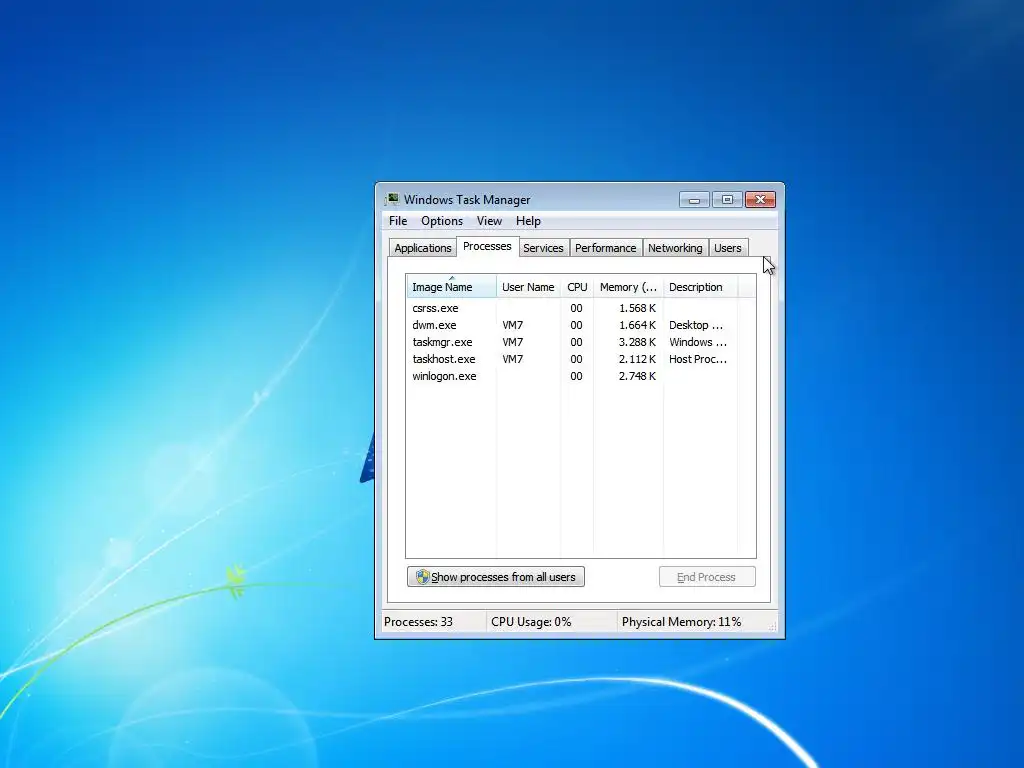Click the Host Proc... description cell

tap(697, 359)
